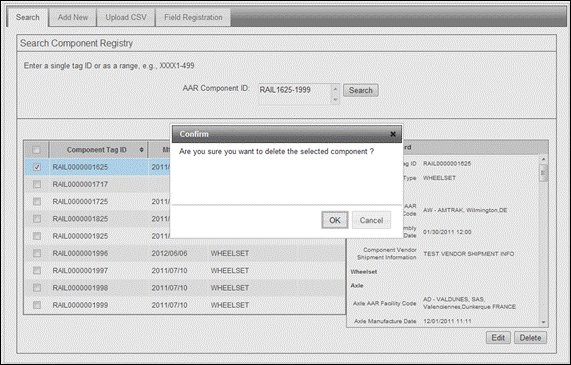571x365 pixels.
Task: Click the 01/30/2011 12:00 date value
Action: click(x=447, y=232)
